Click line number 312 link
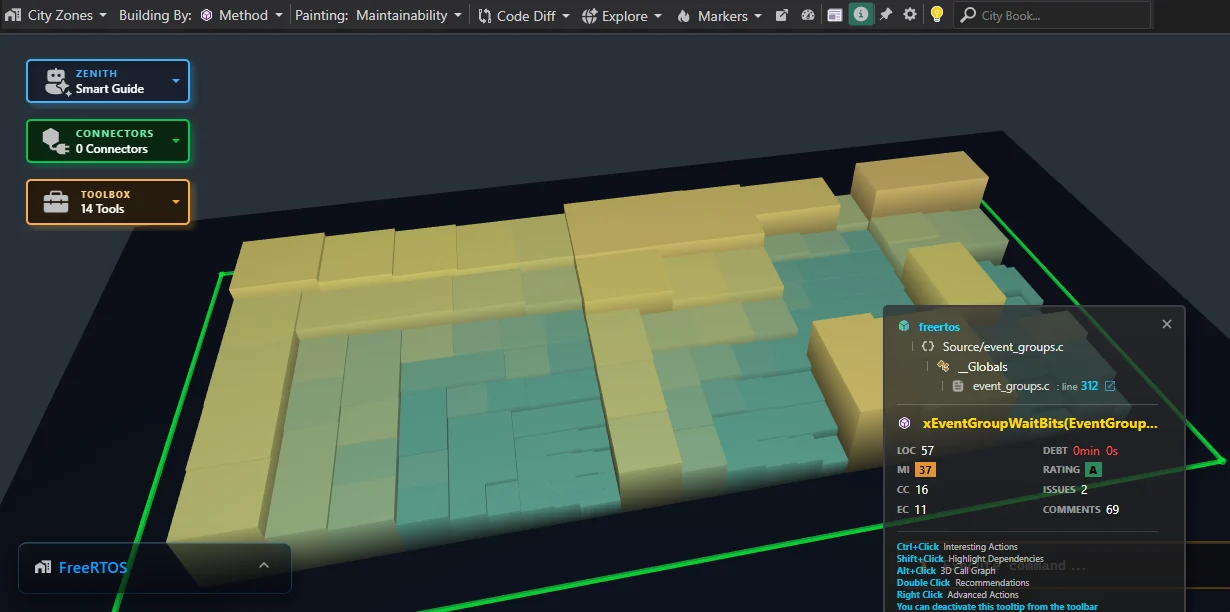This screenshot has height=612, width=1230. point(1089,386)
